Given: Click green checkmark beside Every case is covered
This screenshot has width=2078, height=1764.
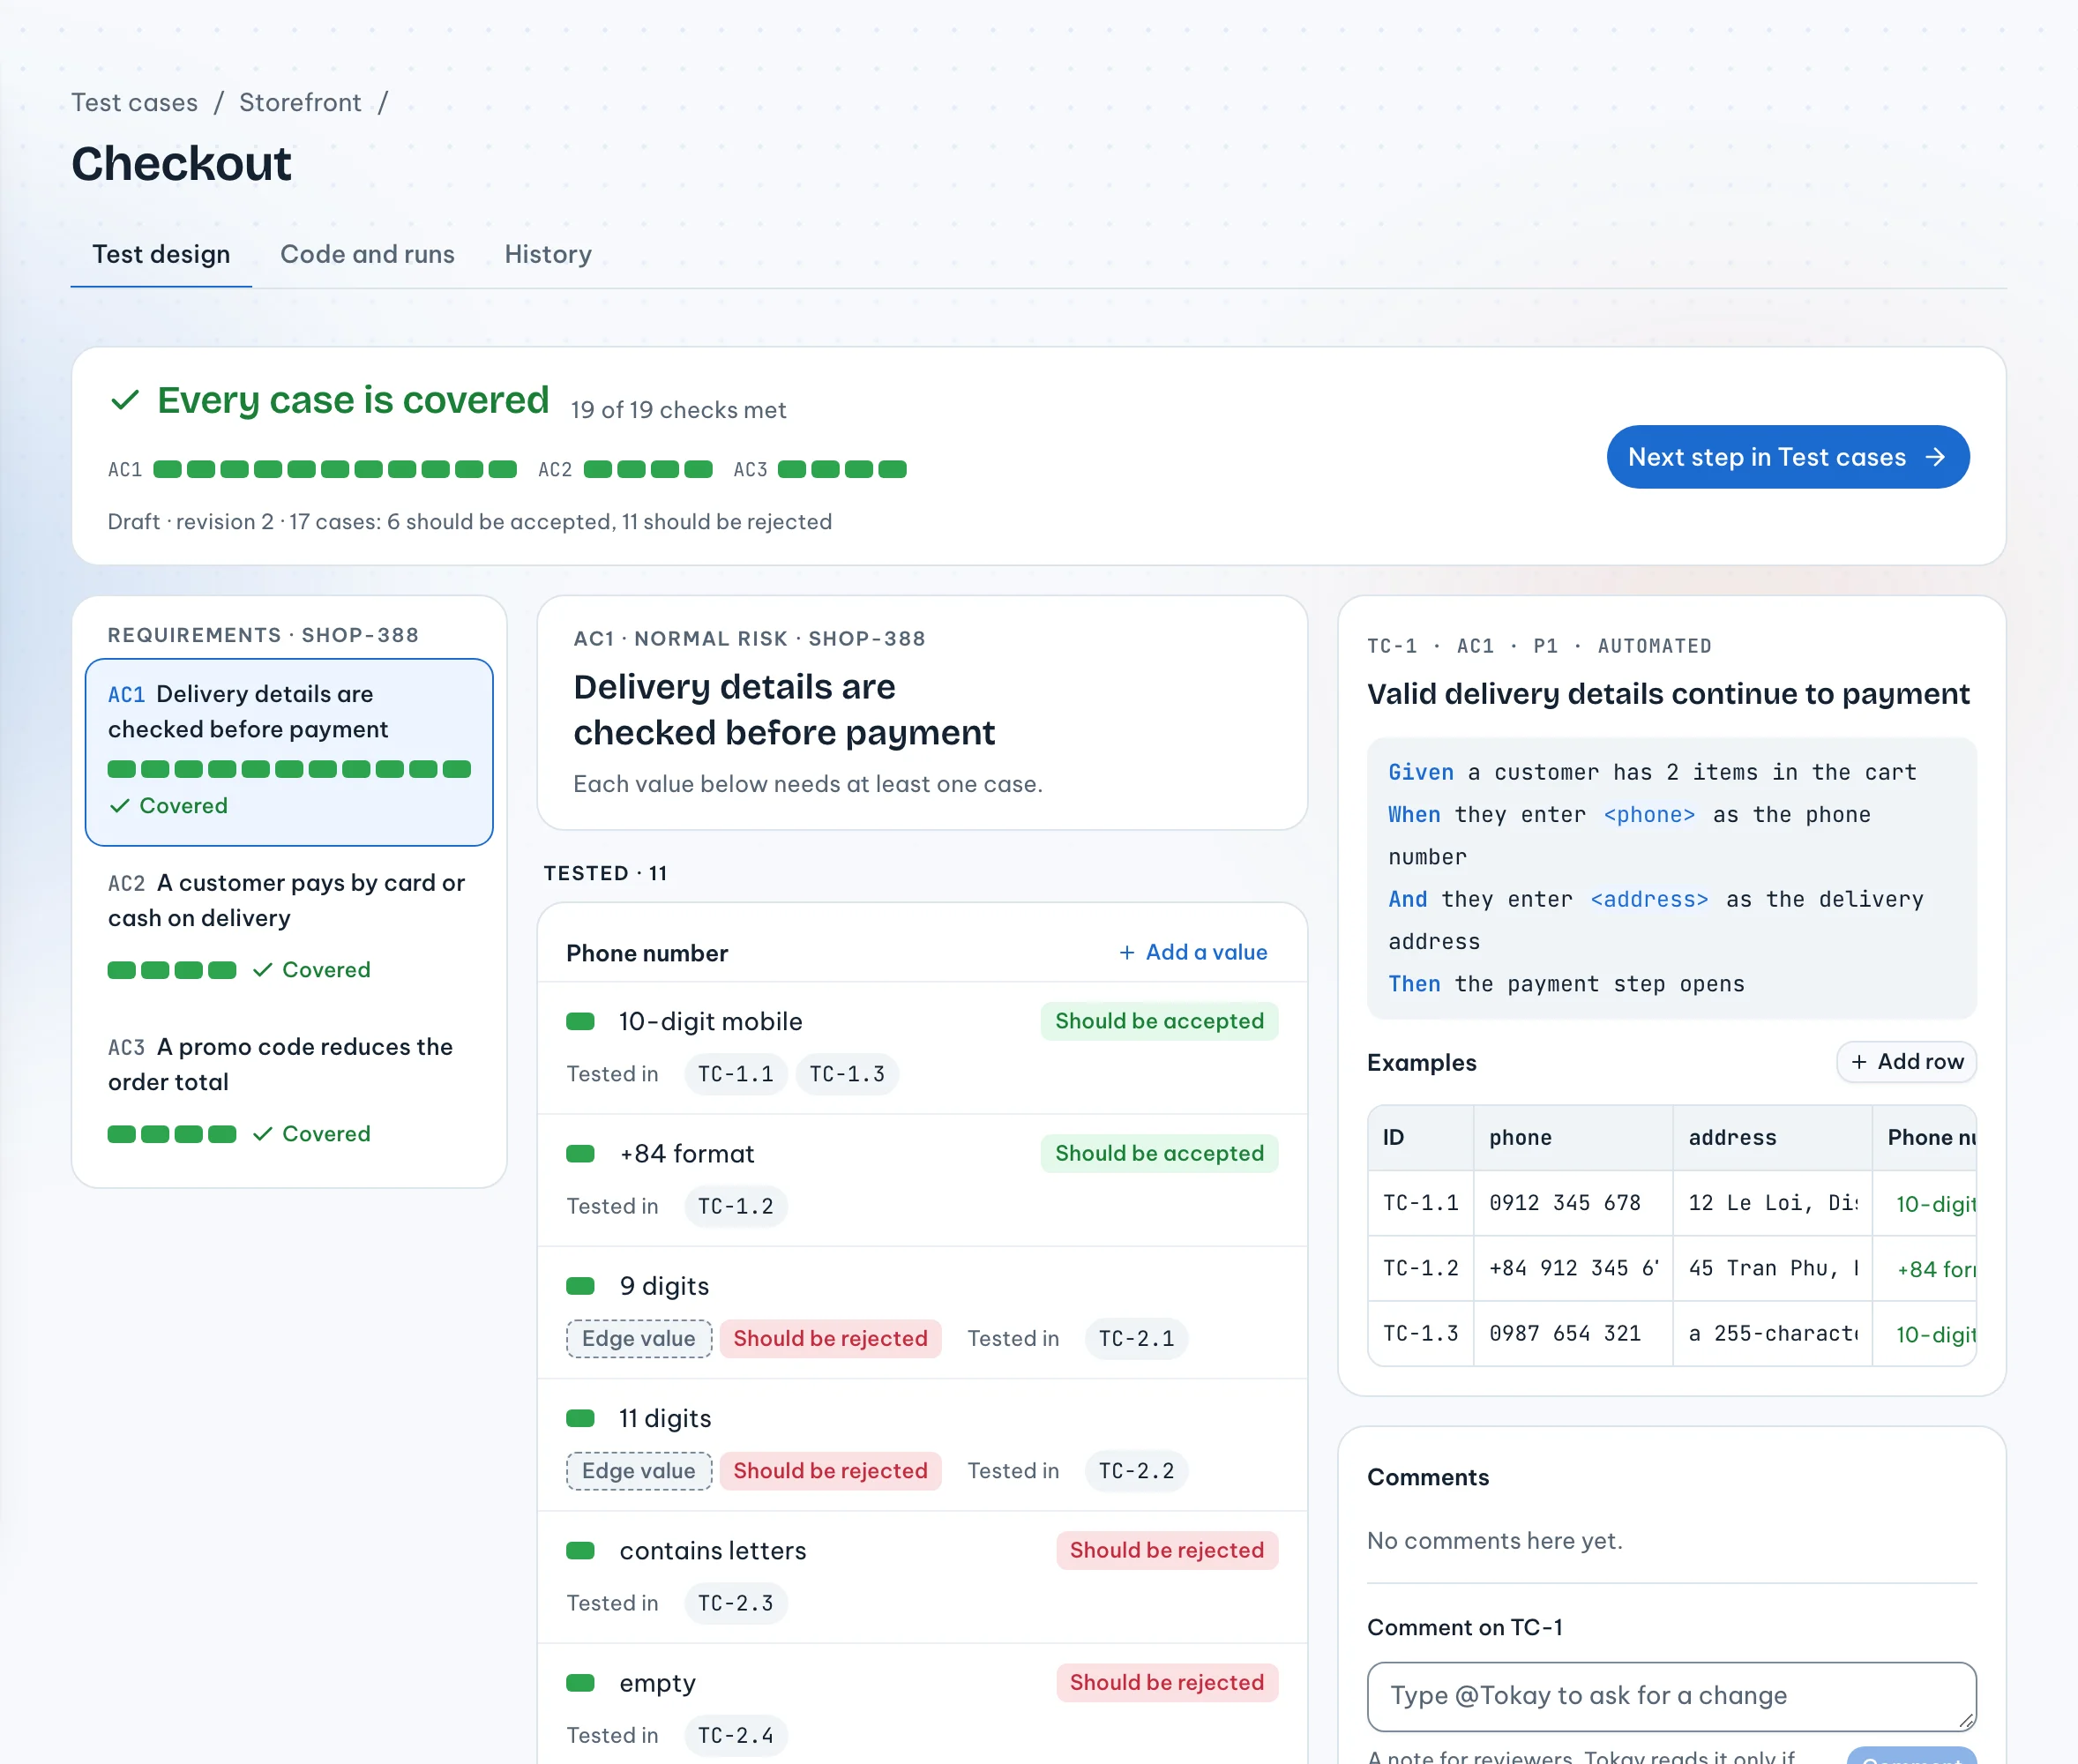Looking at the screenshot, I should (x=125, y=401).
